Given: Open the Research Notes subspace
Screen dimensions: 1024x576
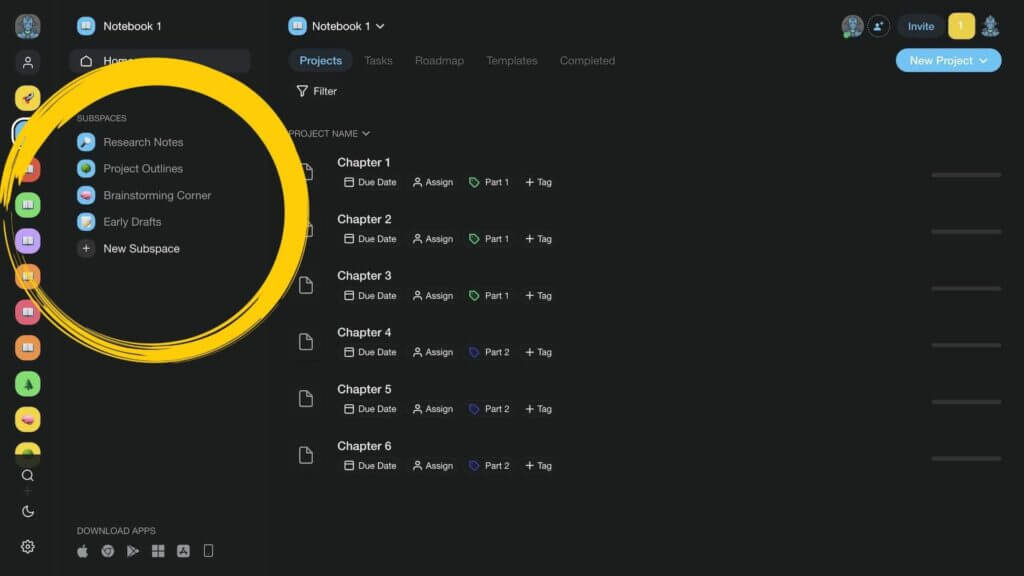Looking at the screenshot, I should 143,142.
